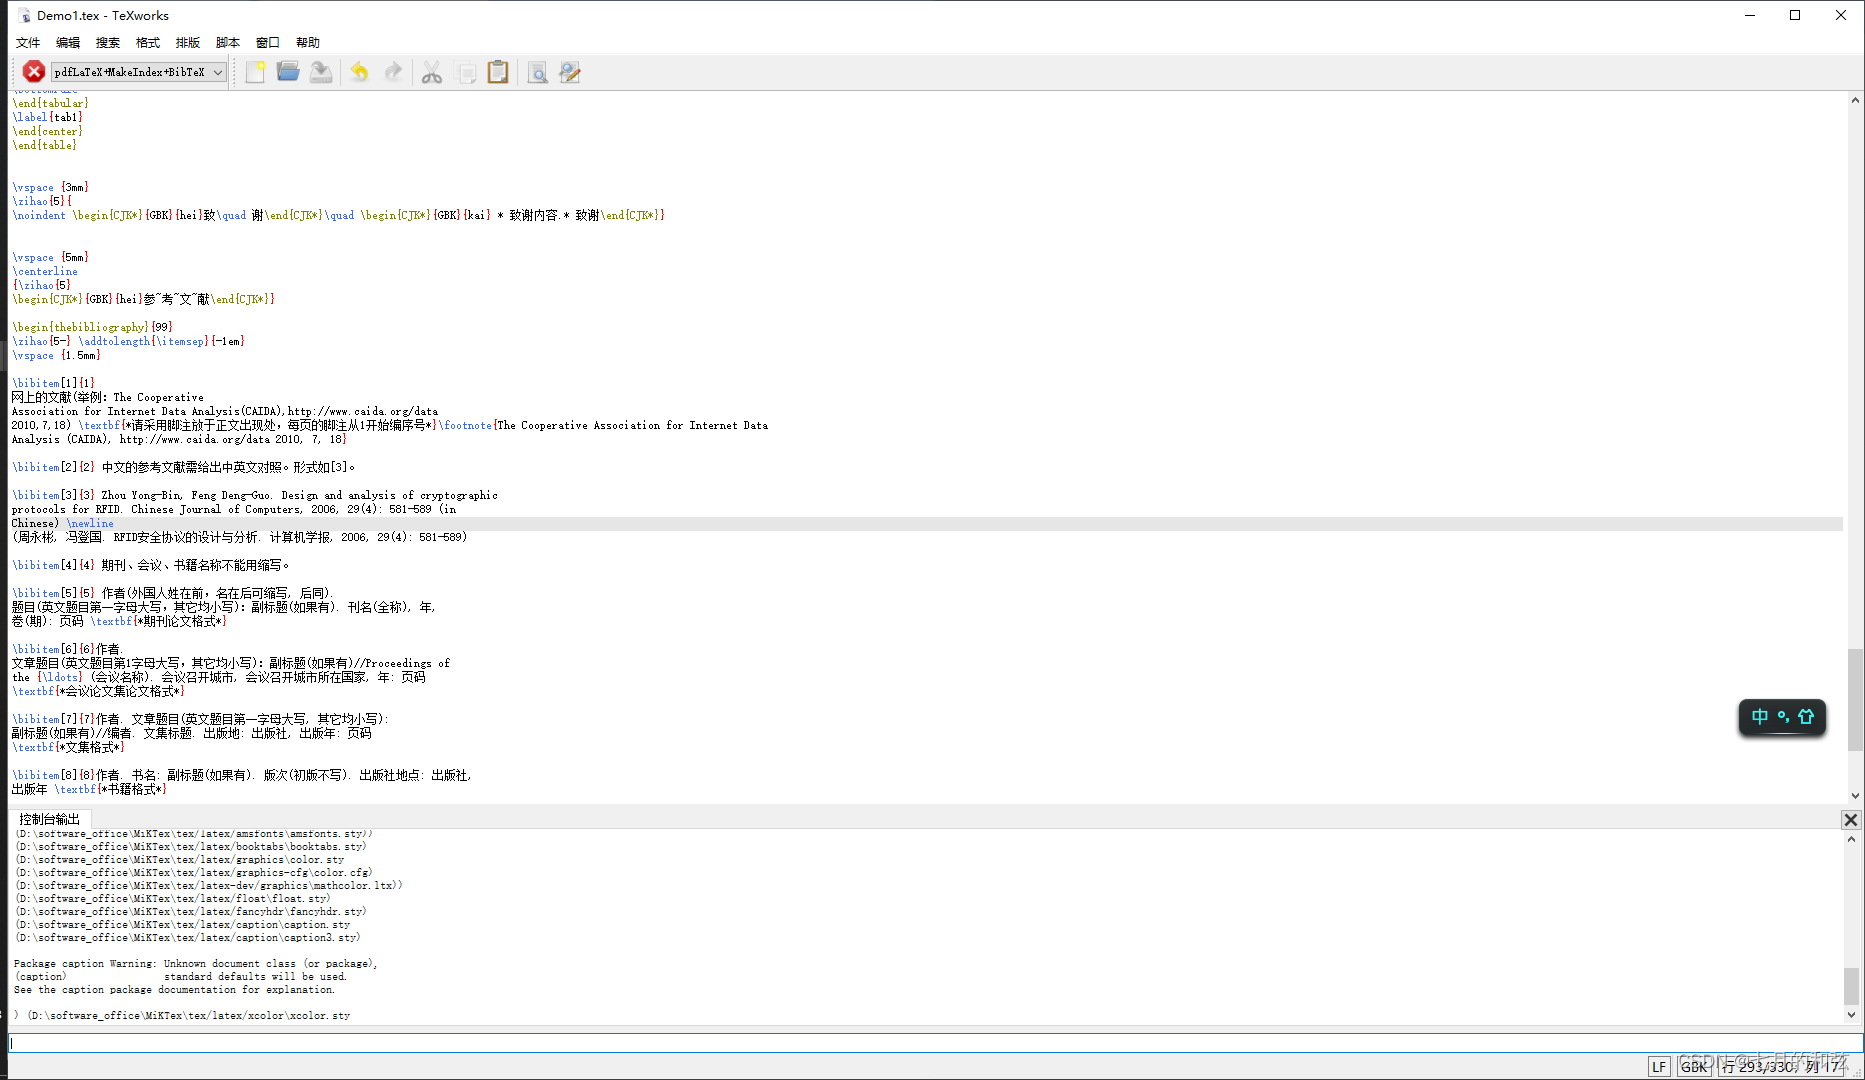Click the Paste clipboard icon
Screen dimensions: 1865x1080
coord(498,71)
